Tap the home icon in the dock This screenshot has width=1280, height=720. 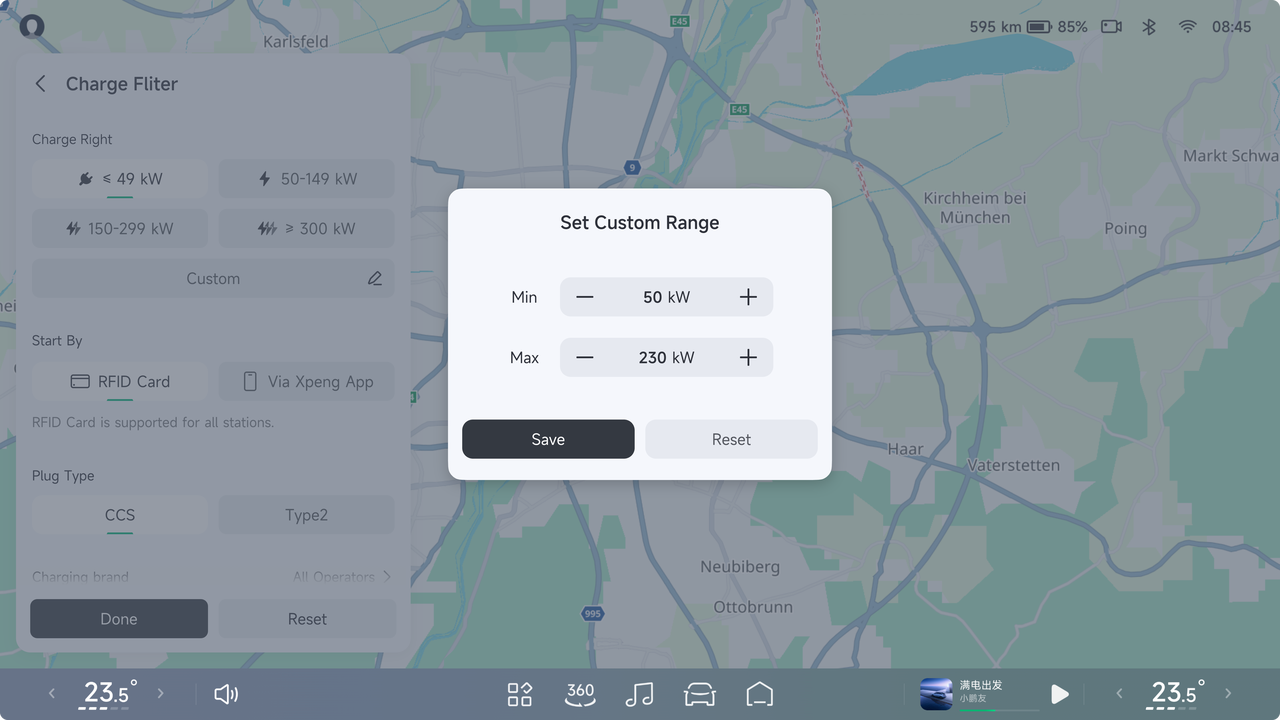coord(759,693)
